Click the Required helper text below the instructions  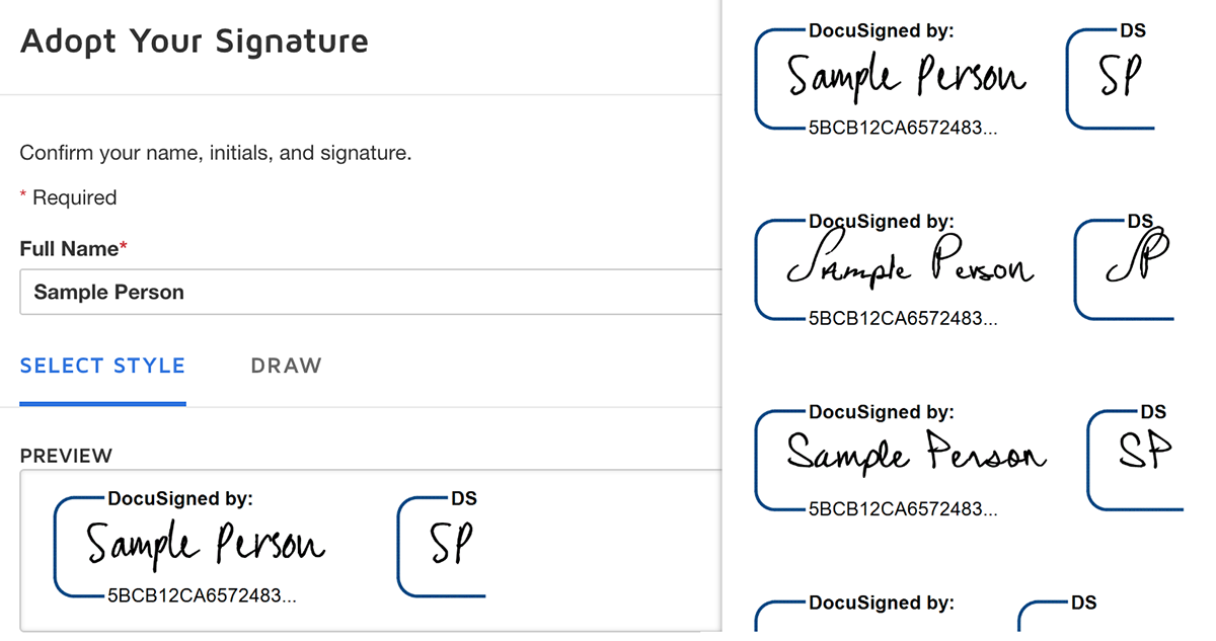68,197
